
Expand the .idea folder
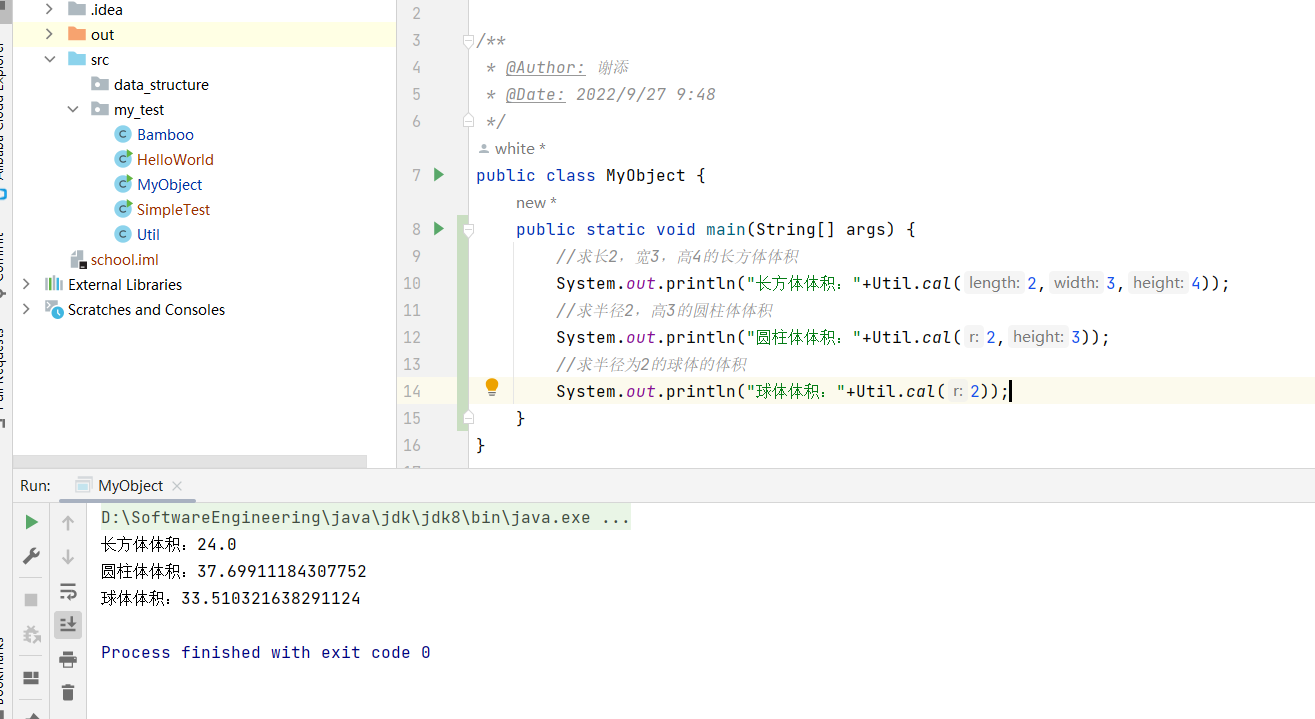(50, 9)
